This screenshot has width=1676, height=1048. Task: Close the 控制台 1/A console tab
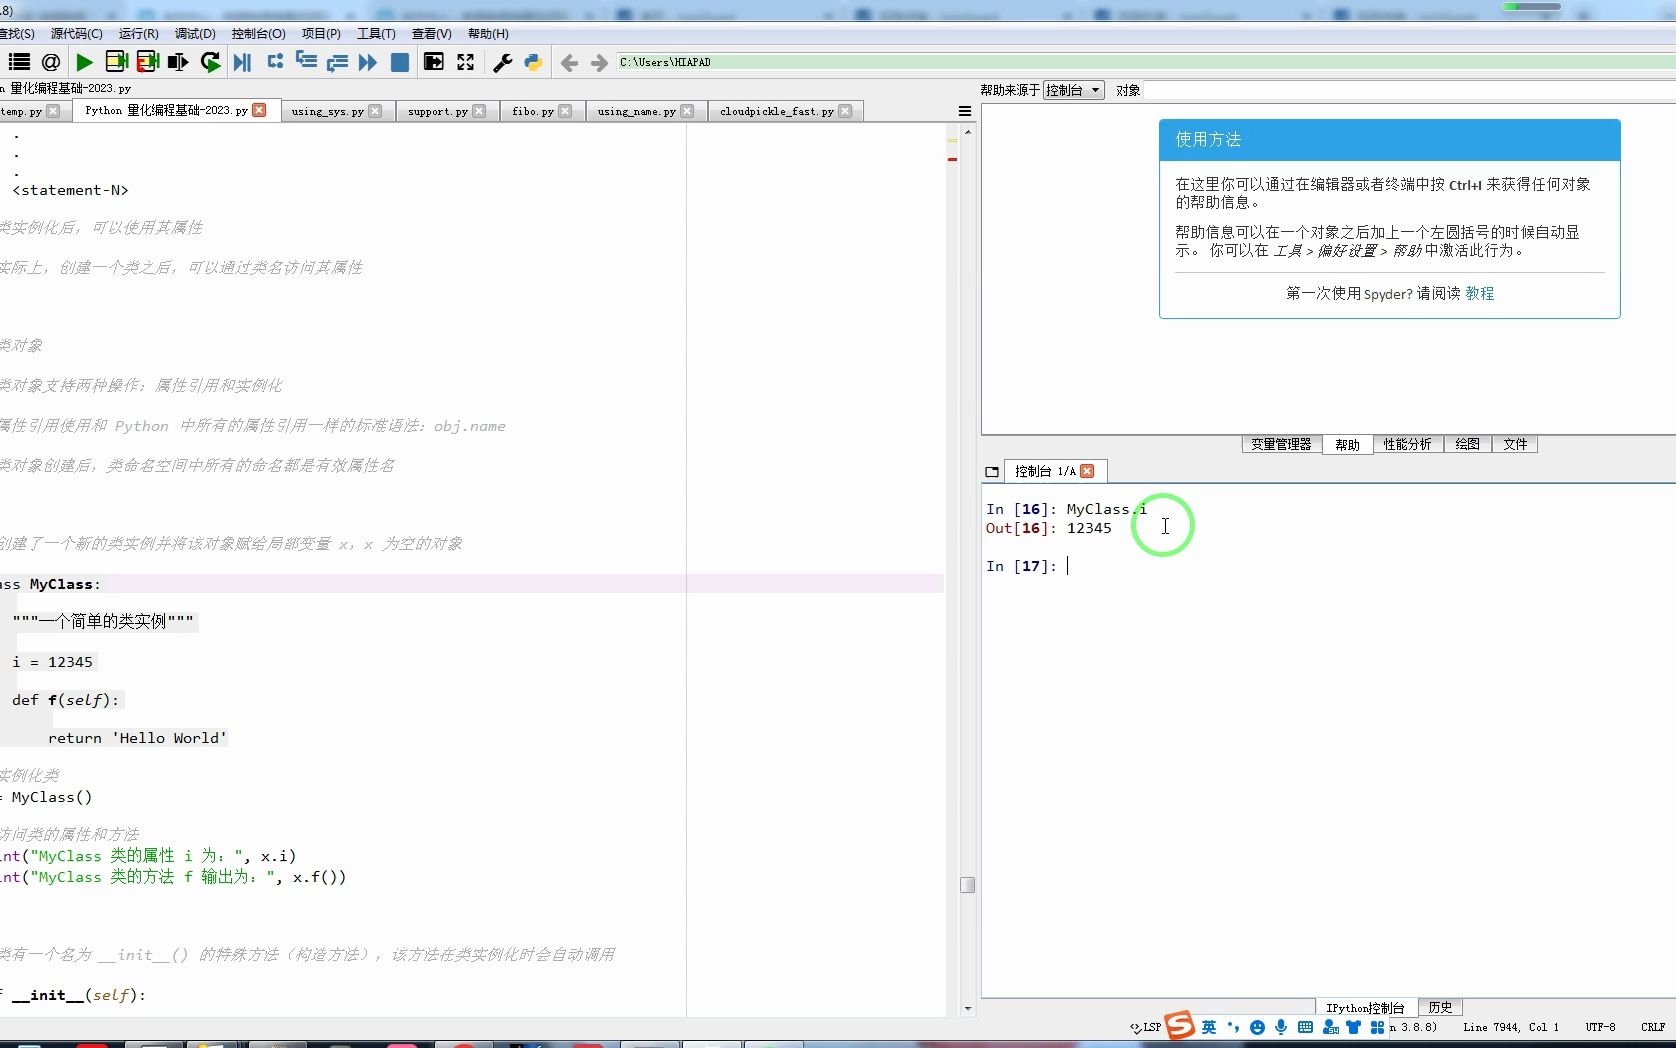[1087, 471]
